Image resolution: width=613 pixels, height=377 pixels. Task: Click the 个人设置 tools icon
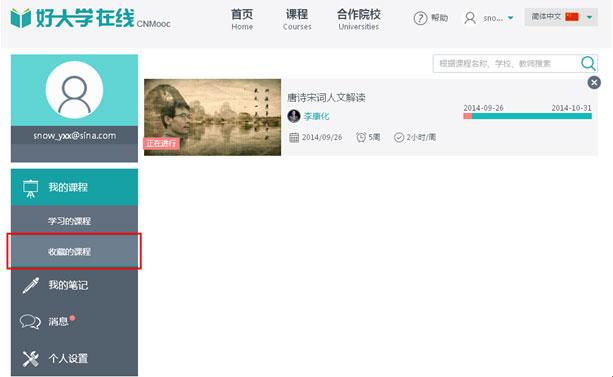pos(30,358)
